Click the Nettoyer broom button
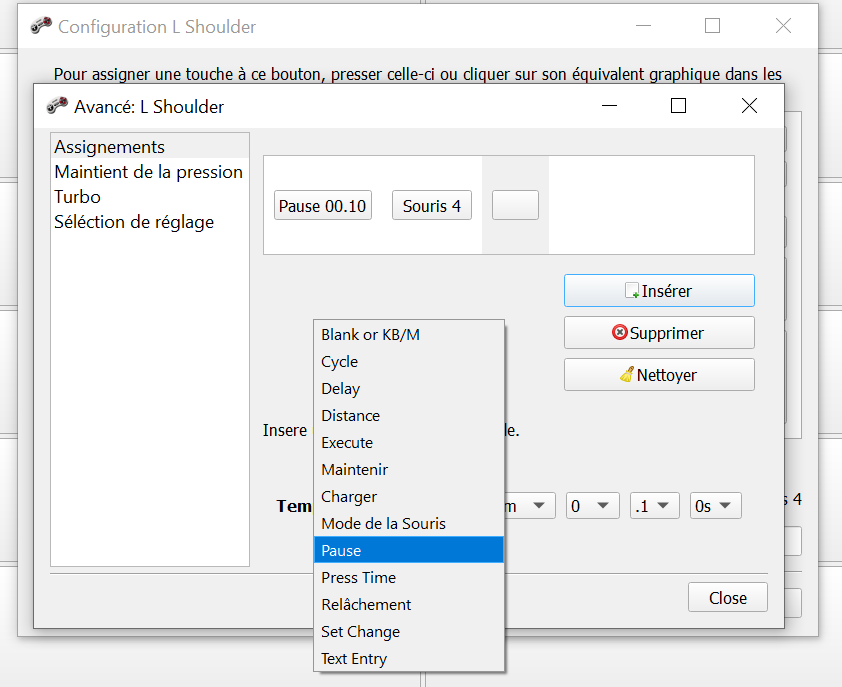842x687 pixels. (x=659, y=375)
